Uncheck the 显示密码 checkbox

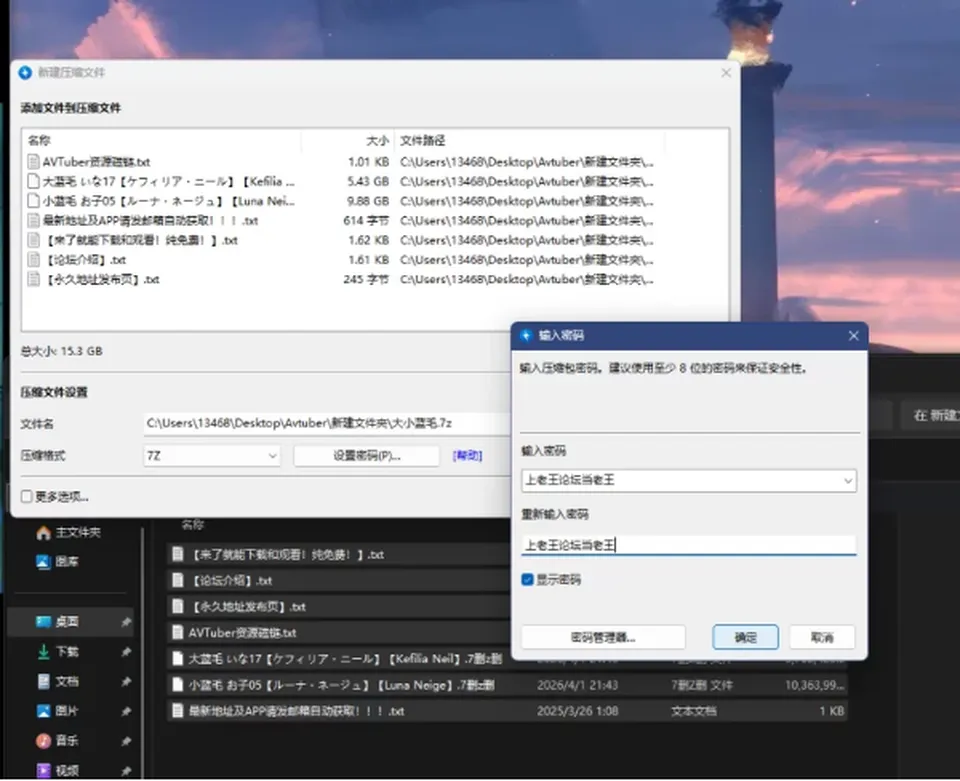coord(527,579)
